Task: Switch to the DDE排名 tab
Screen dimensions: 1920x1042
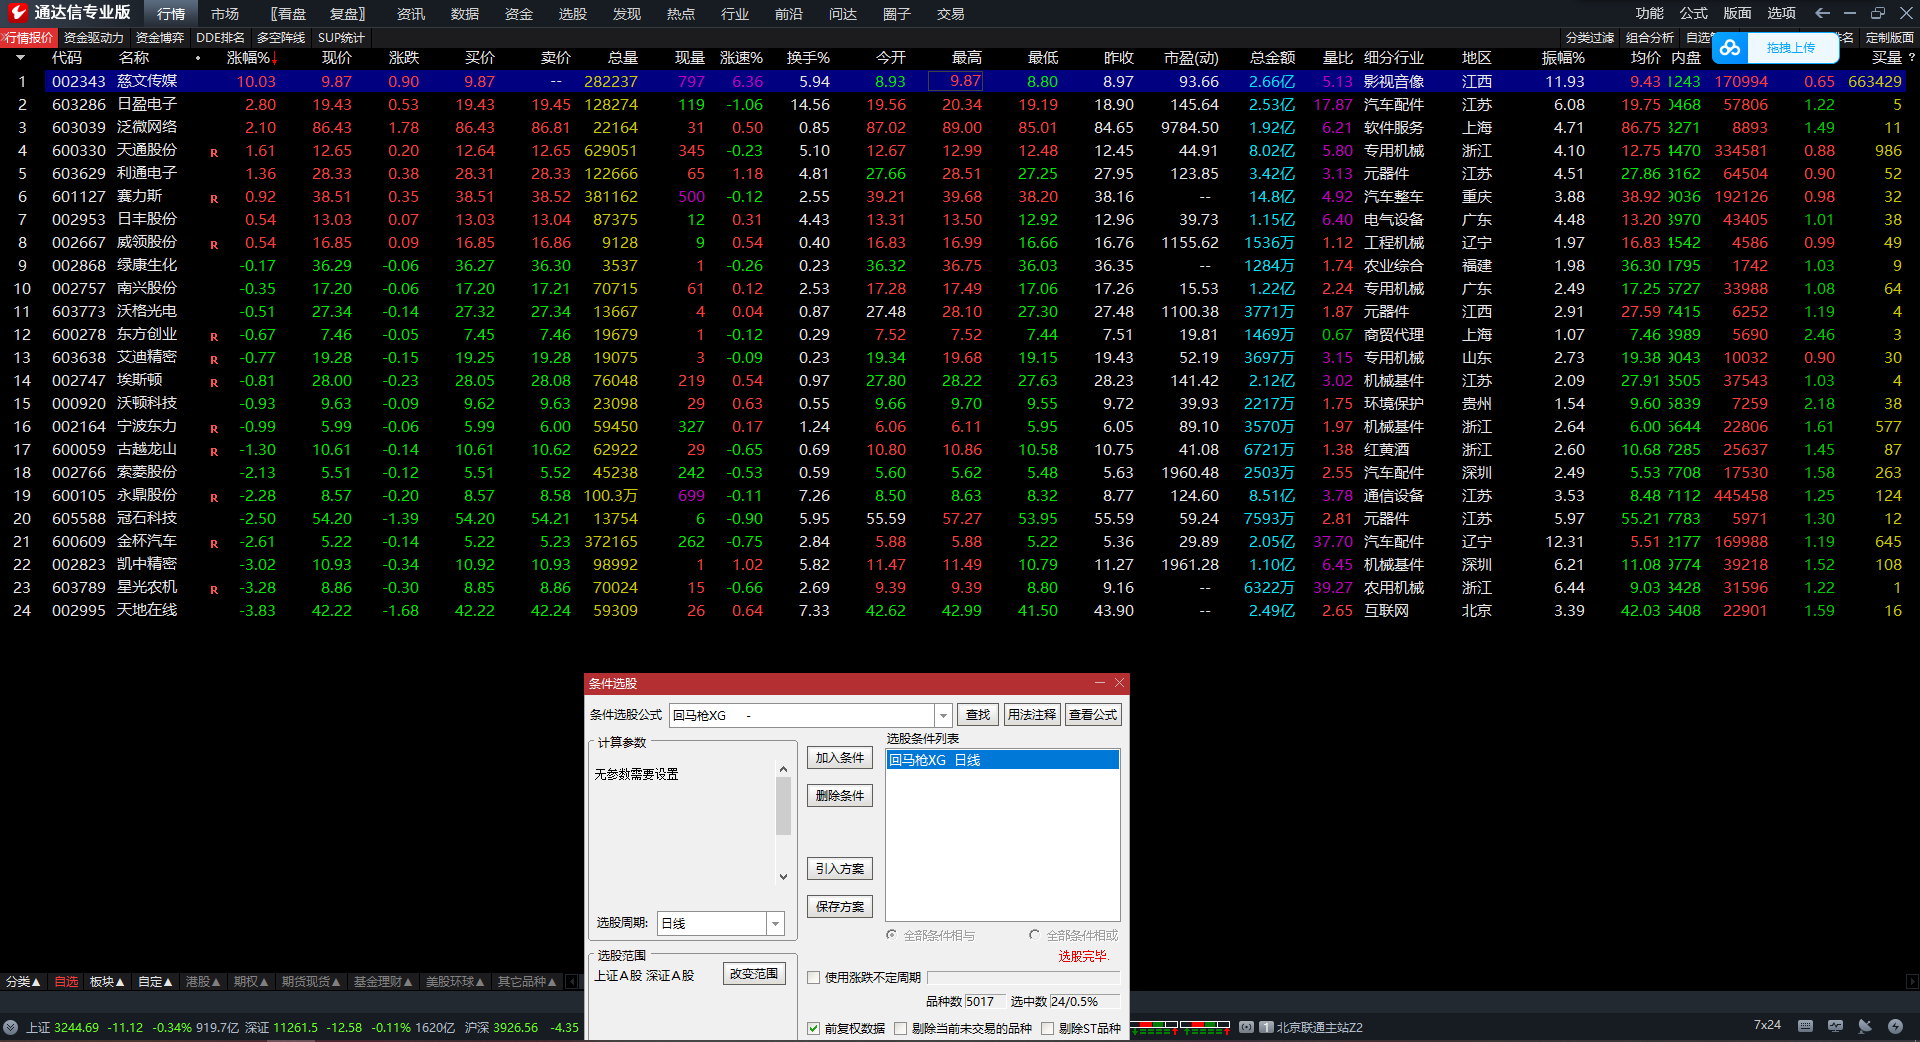Action: point(220,38)
